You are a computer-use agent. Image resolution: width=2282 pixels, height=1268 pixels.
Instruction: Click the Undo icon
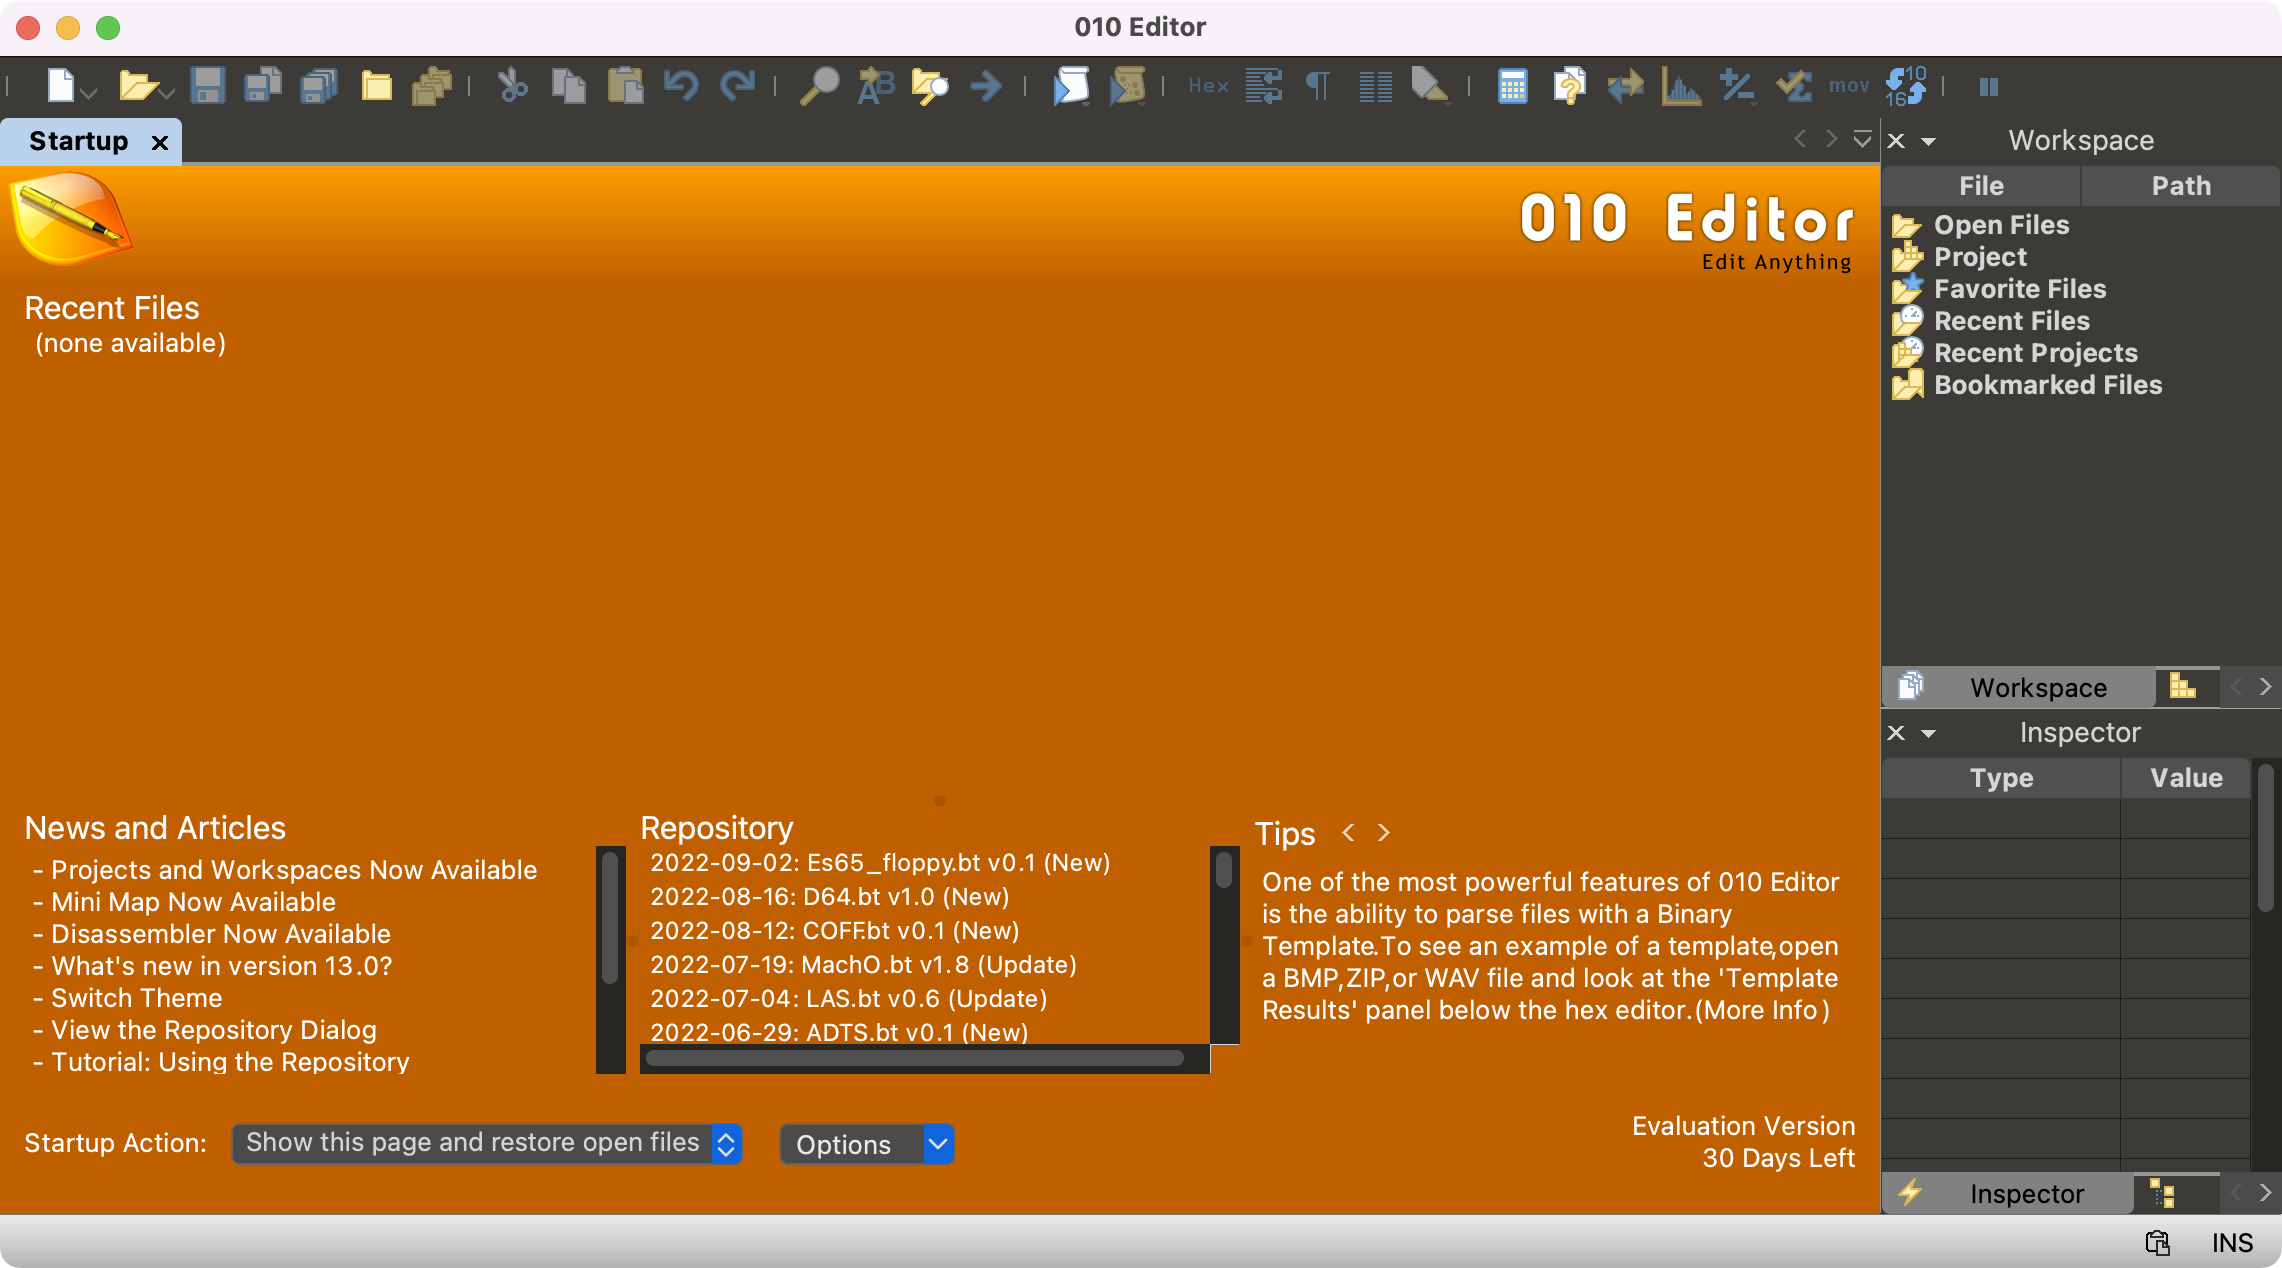pyautogui.click(x=682, y=86)
